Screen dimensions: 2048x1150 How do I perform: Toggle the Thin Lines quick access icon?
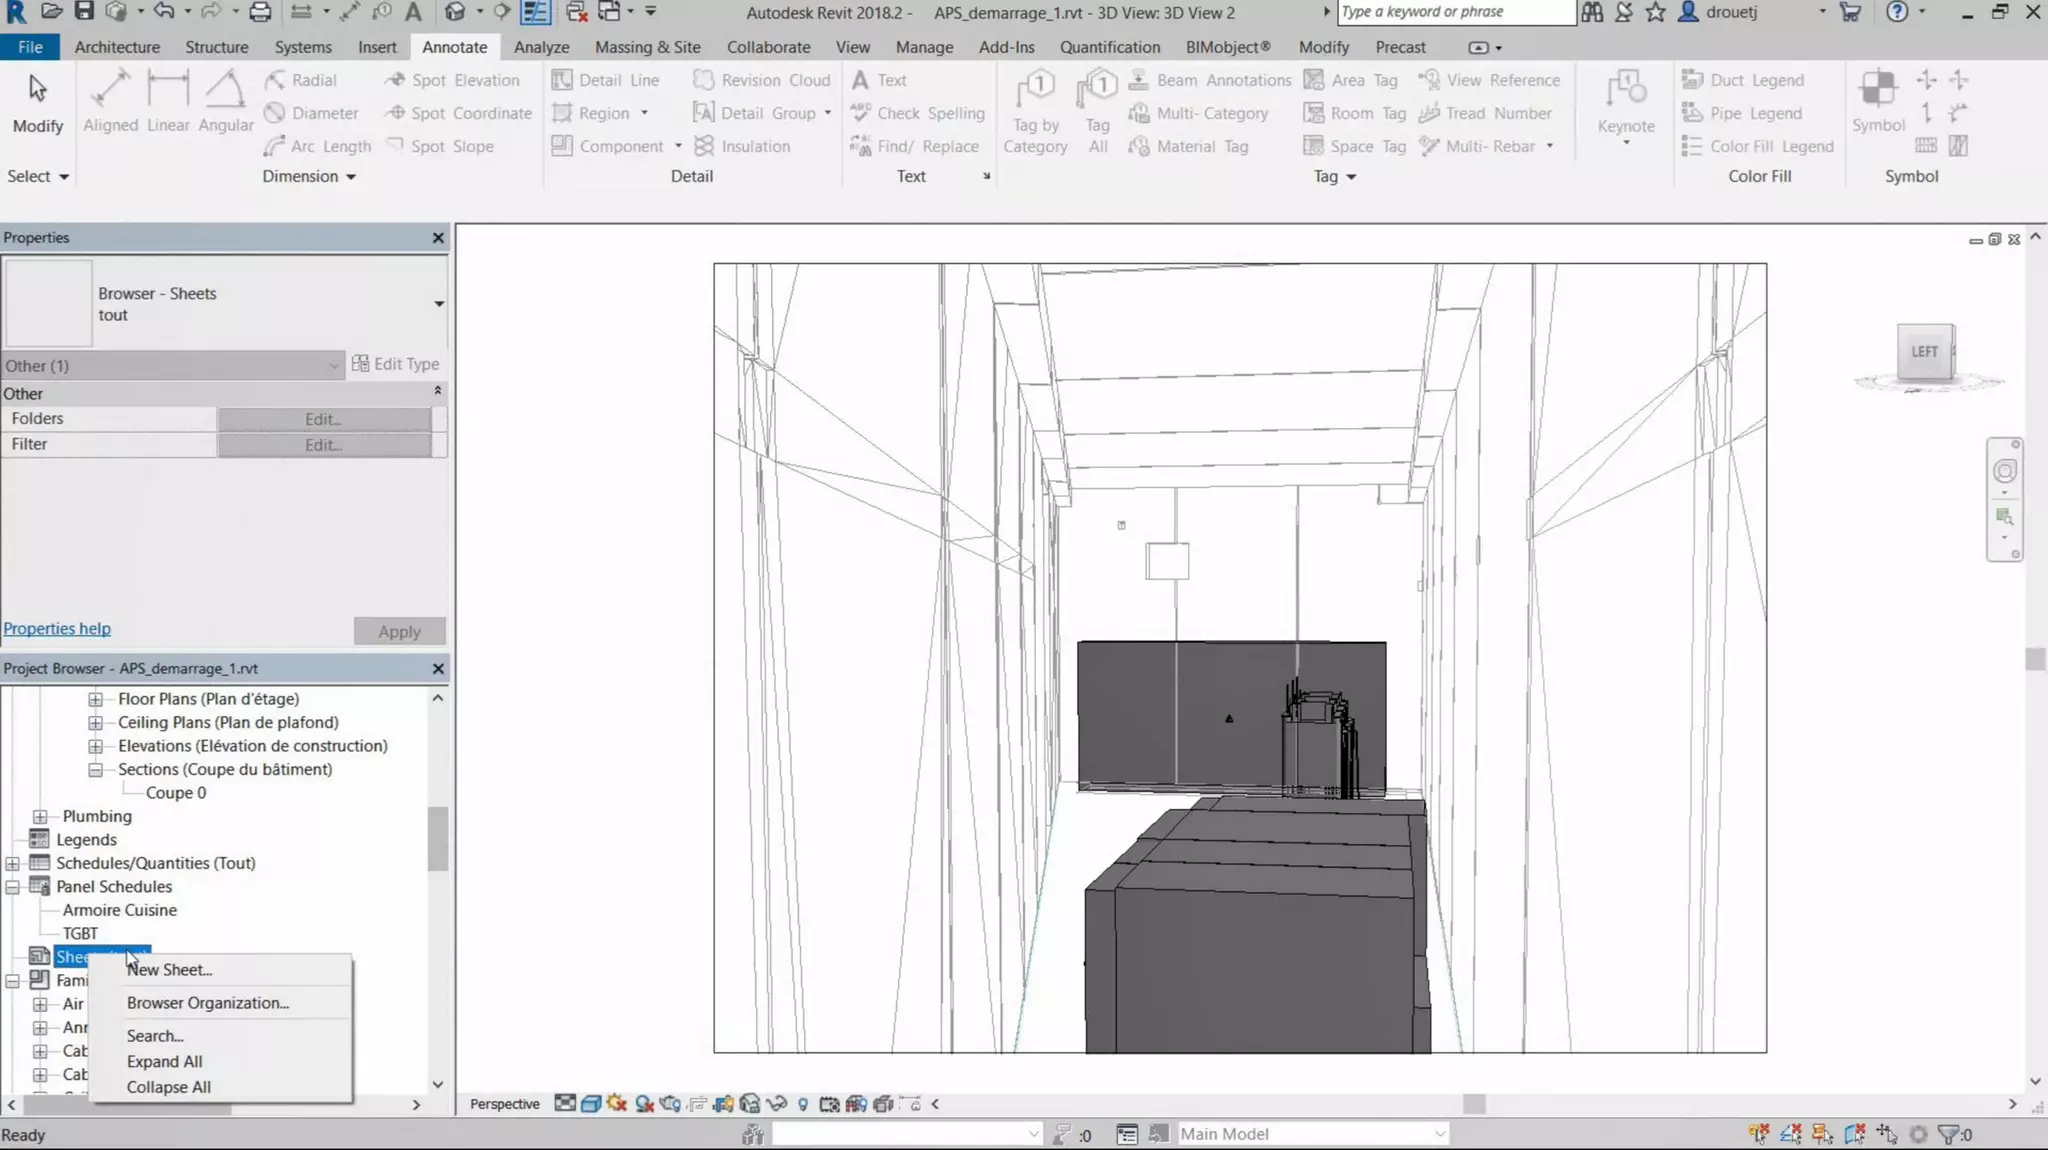click(x=535, y=12)
